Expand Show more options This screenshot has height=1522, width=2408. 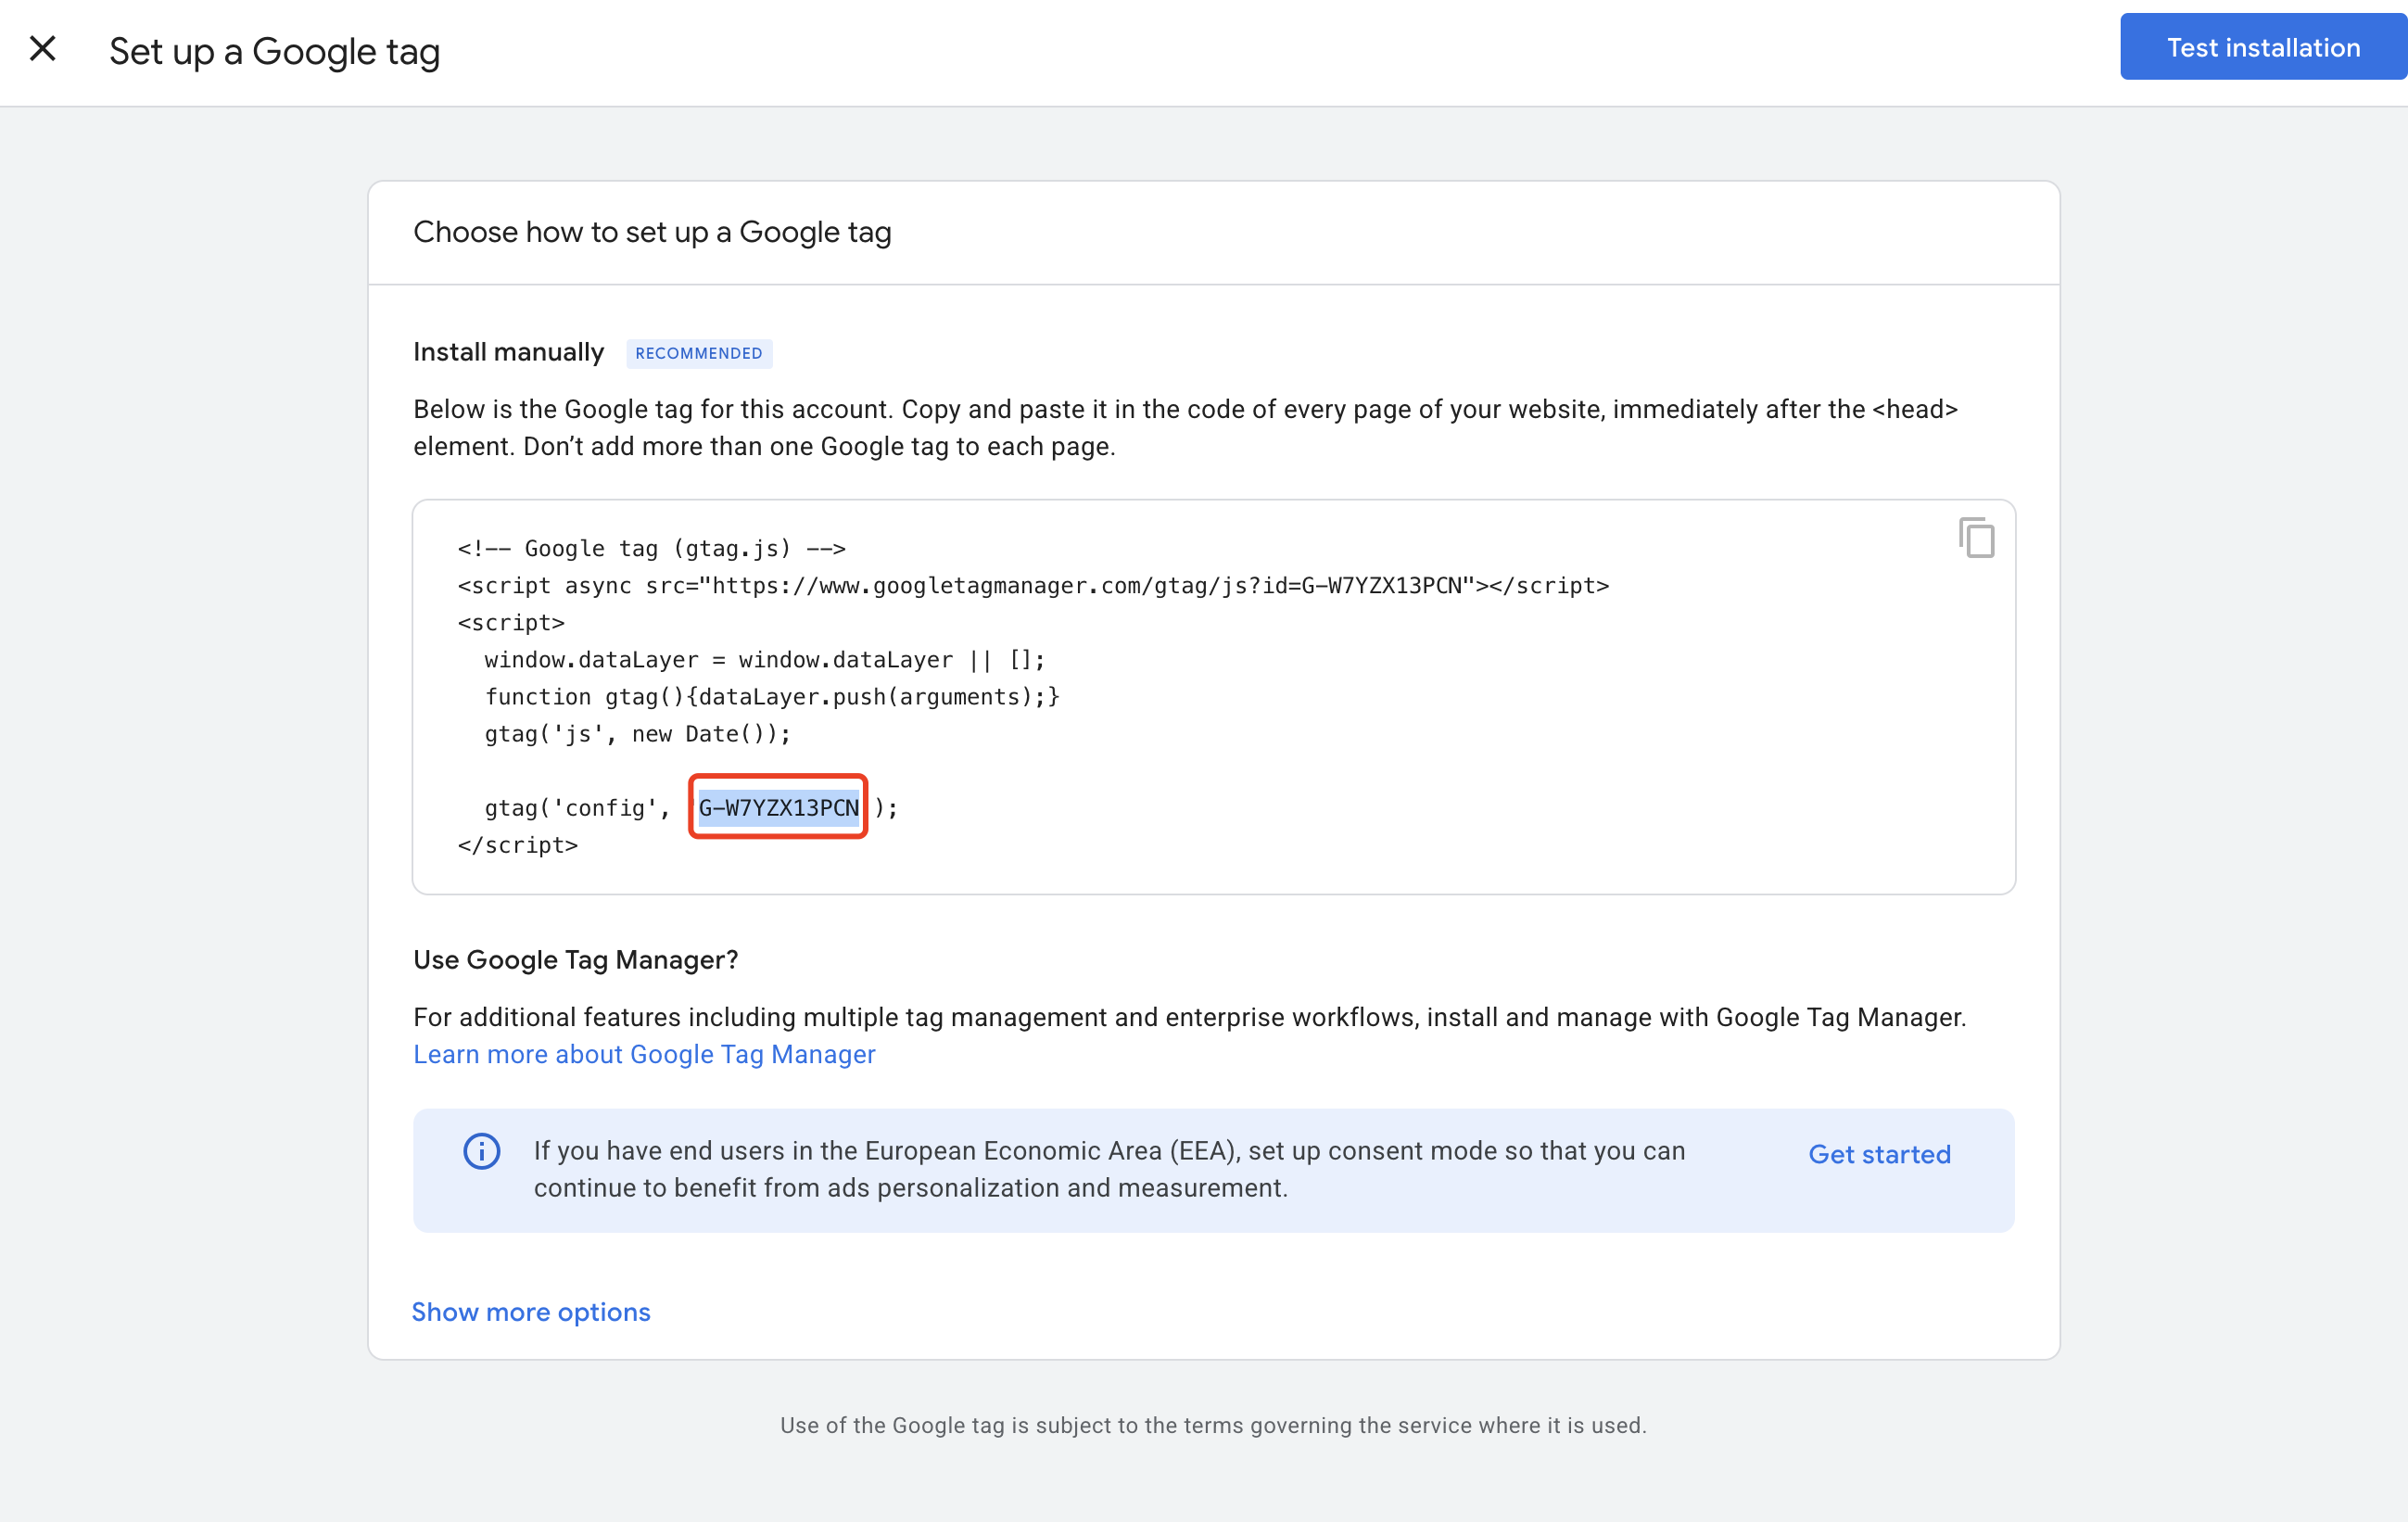[x=531, y=1311]
